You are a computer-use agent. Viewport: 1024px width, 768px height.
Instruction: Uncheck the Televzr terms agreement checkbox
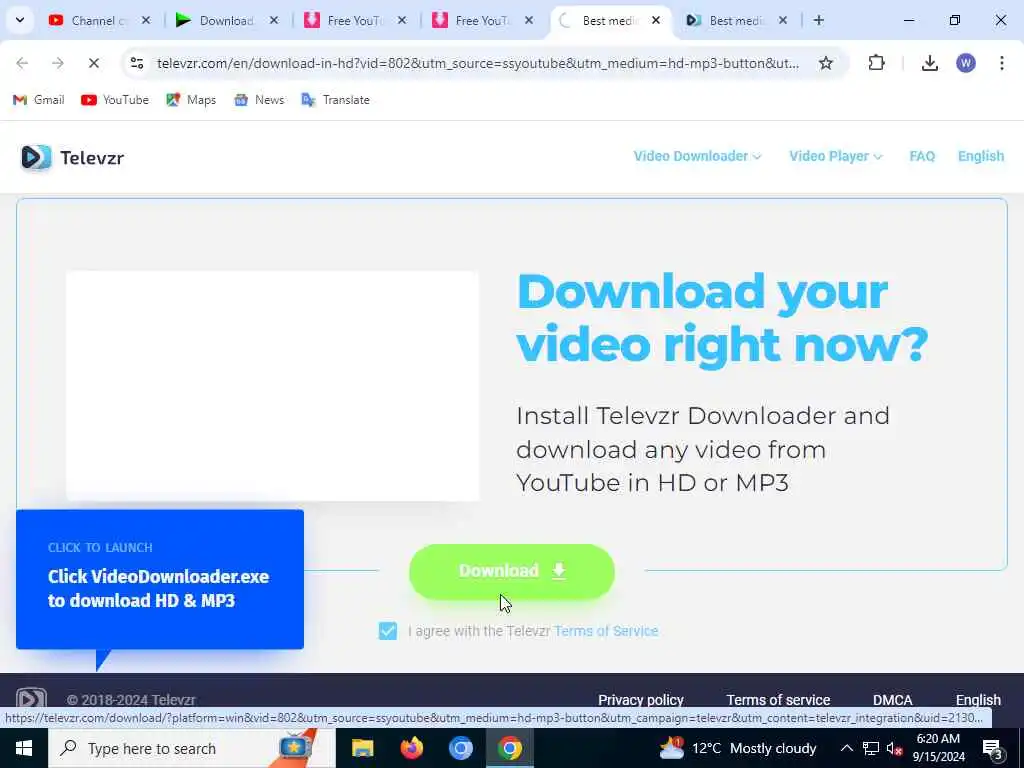(388, 631)
